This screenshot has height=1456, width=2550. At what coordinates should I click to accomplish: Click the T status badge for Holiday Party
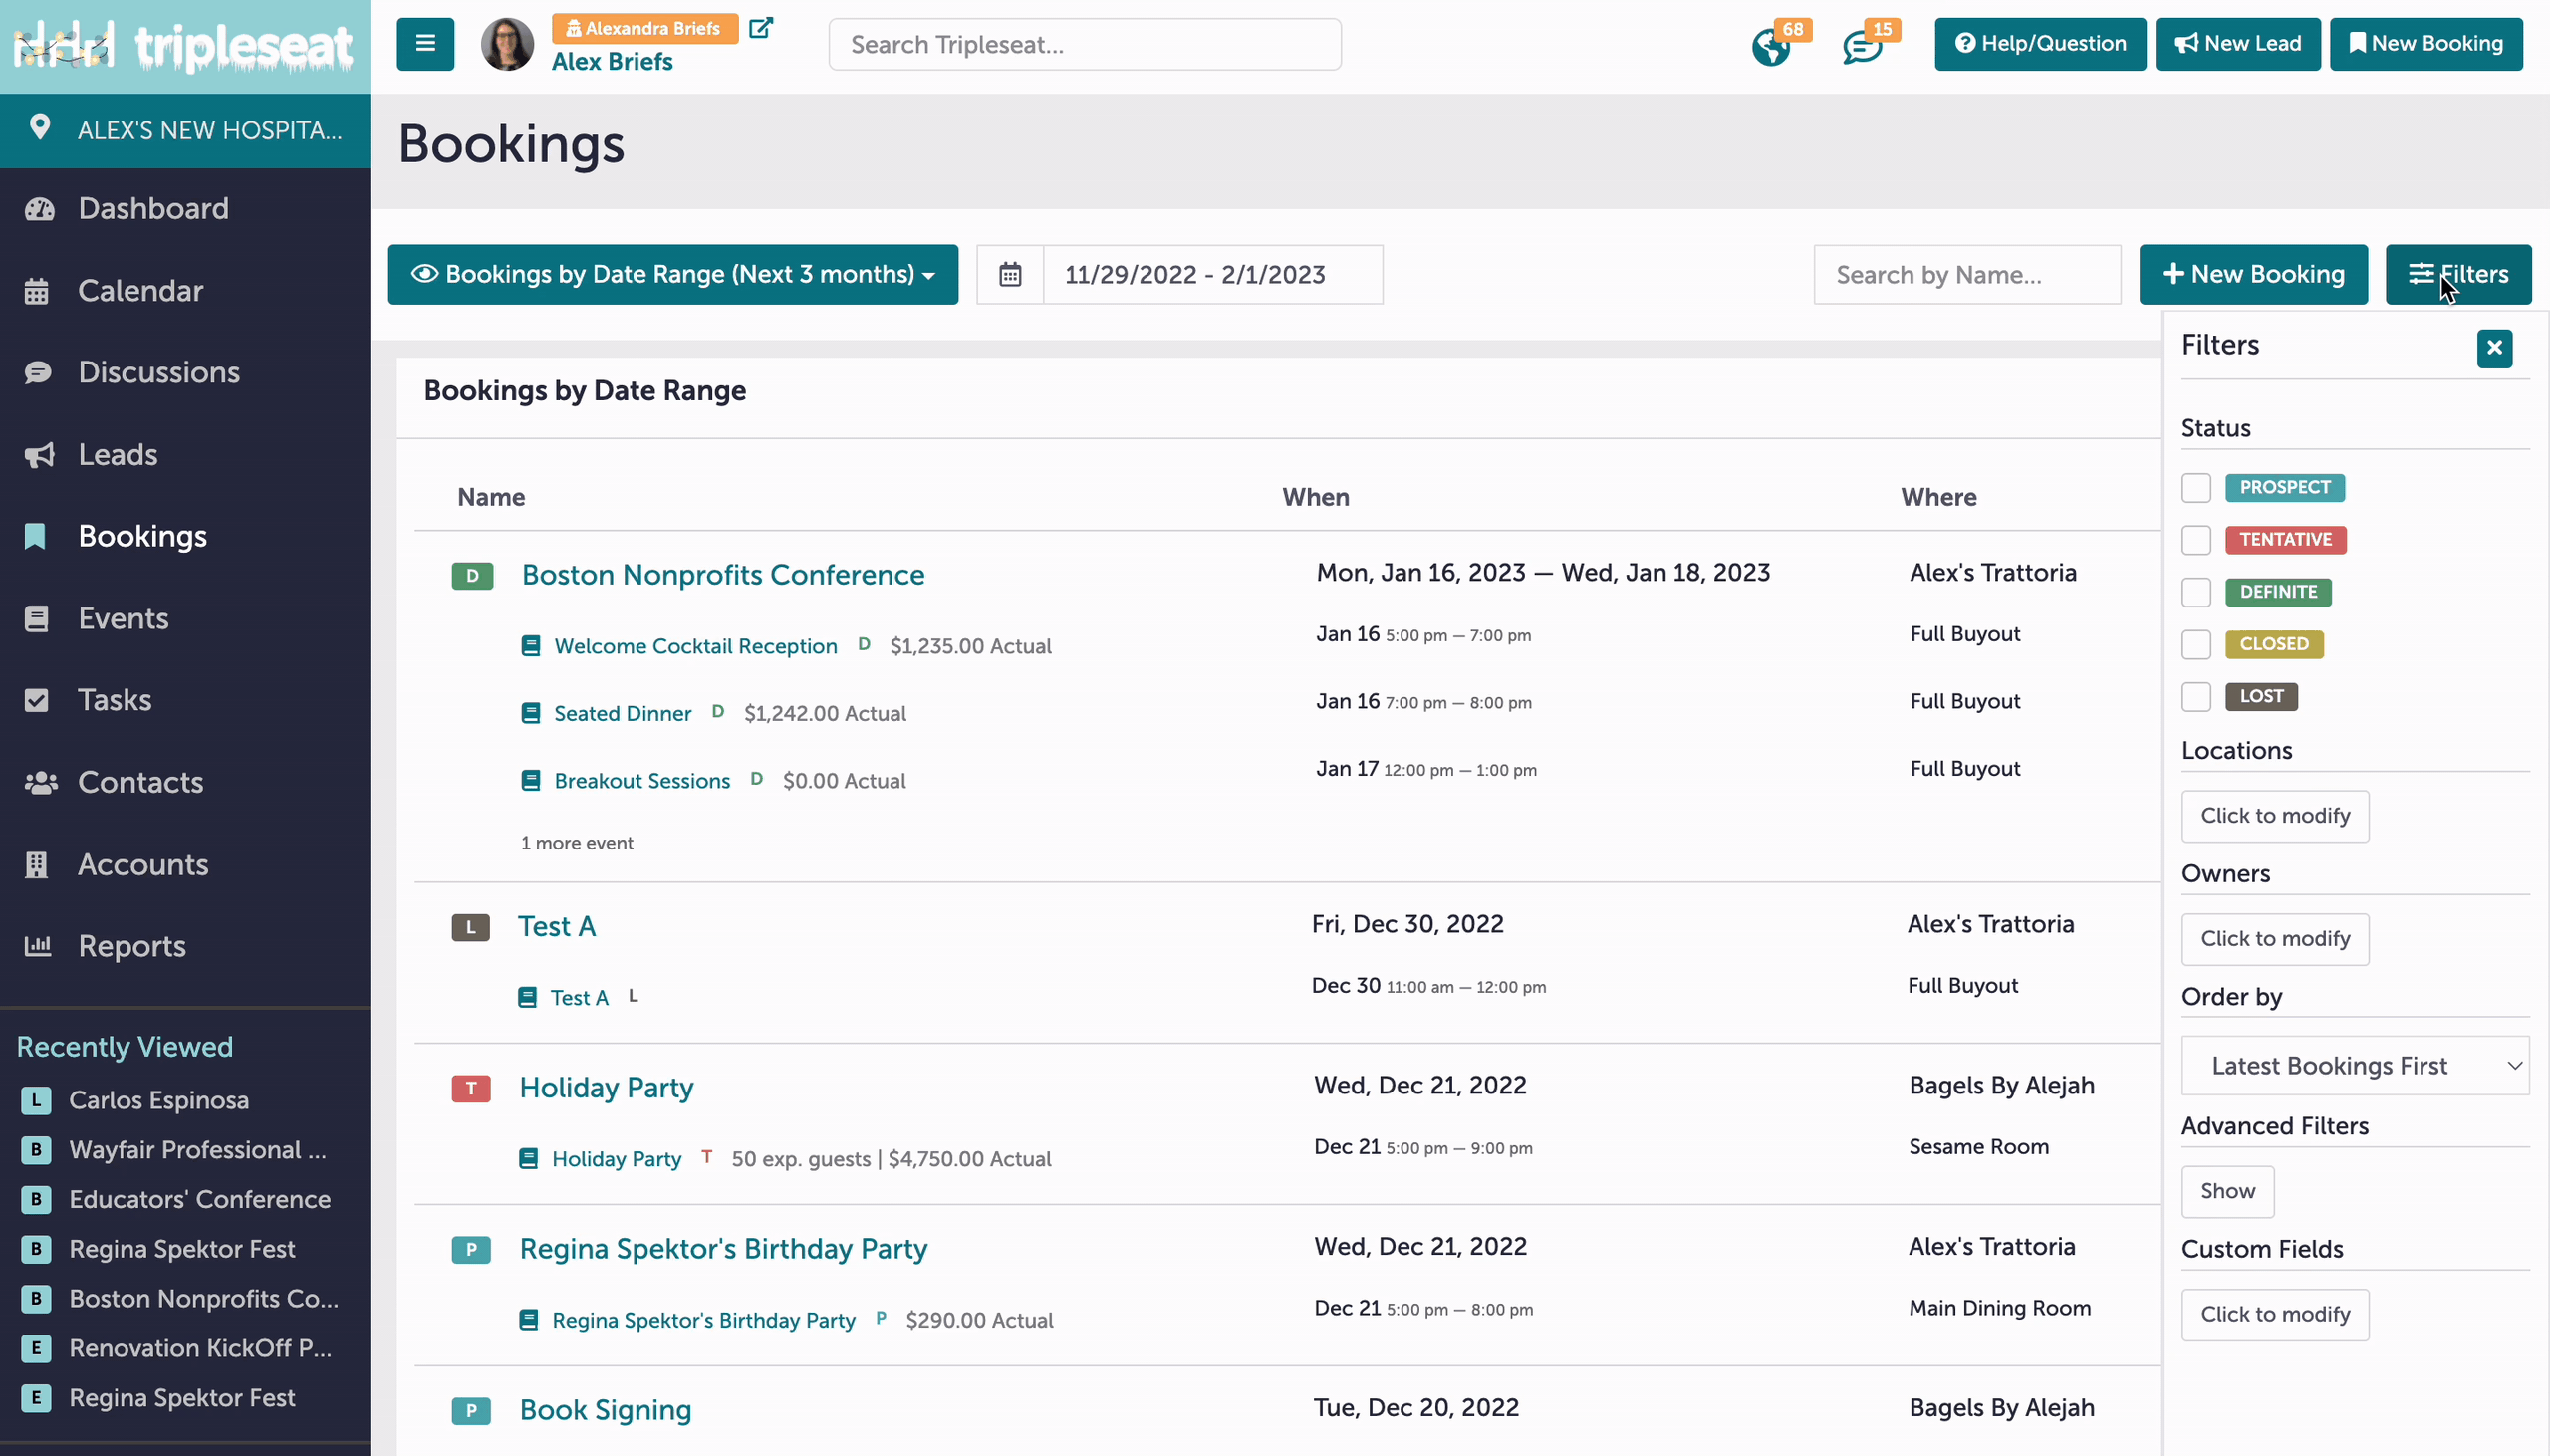point(471,1088)
